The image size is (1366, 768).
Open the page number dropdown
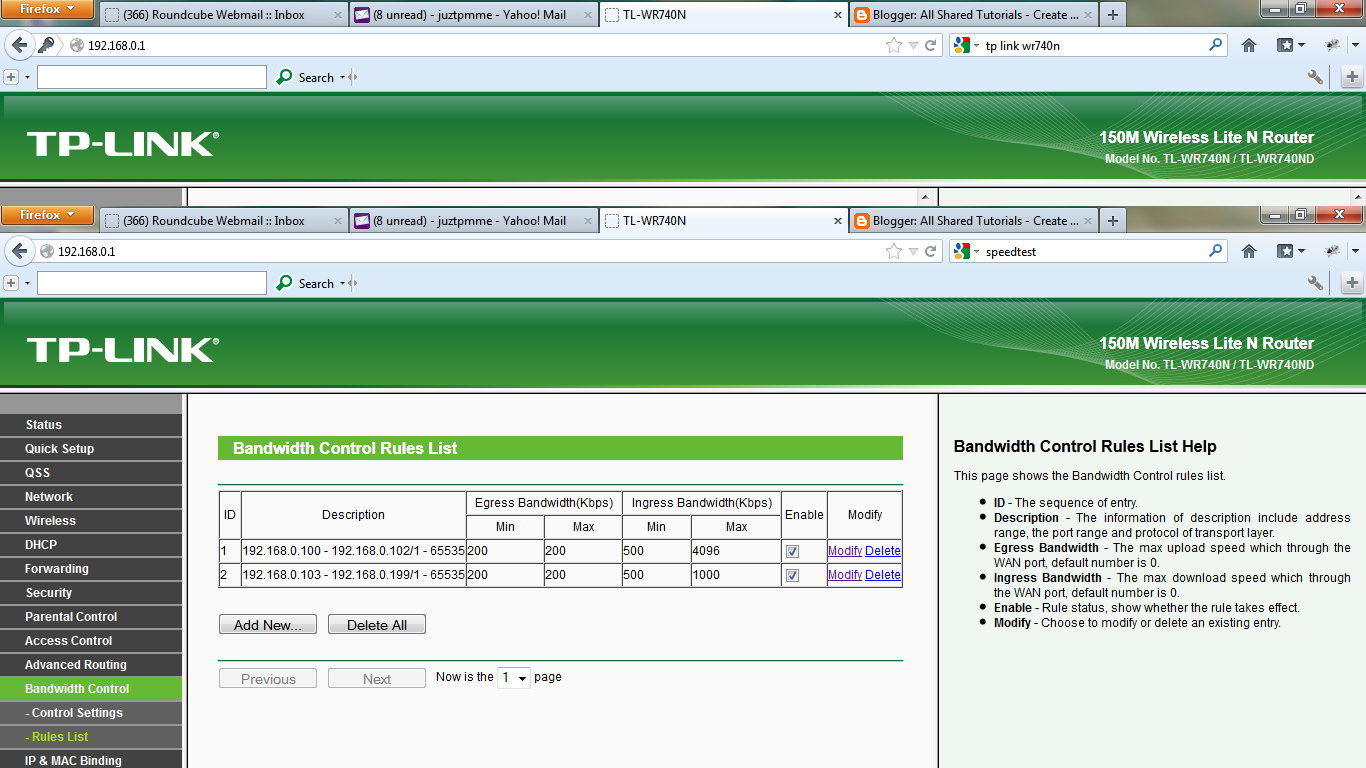(x=513, y=678)
